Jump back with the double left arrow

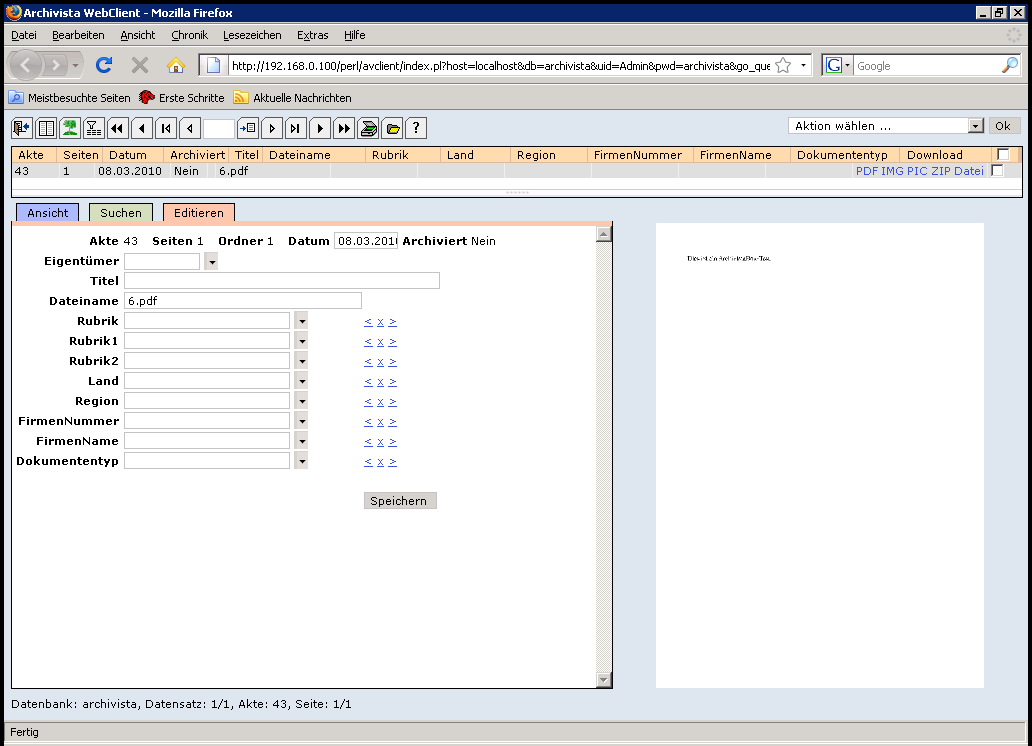tap(118, 128)
